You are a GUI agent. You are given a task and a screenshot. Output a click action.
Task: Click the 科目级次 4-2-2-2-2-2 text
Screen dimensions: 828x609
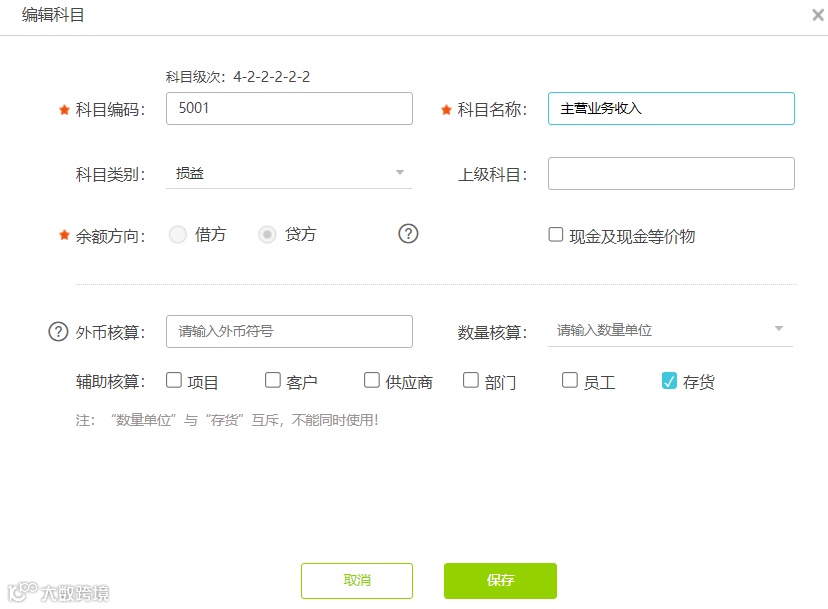238,77
